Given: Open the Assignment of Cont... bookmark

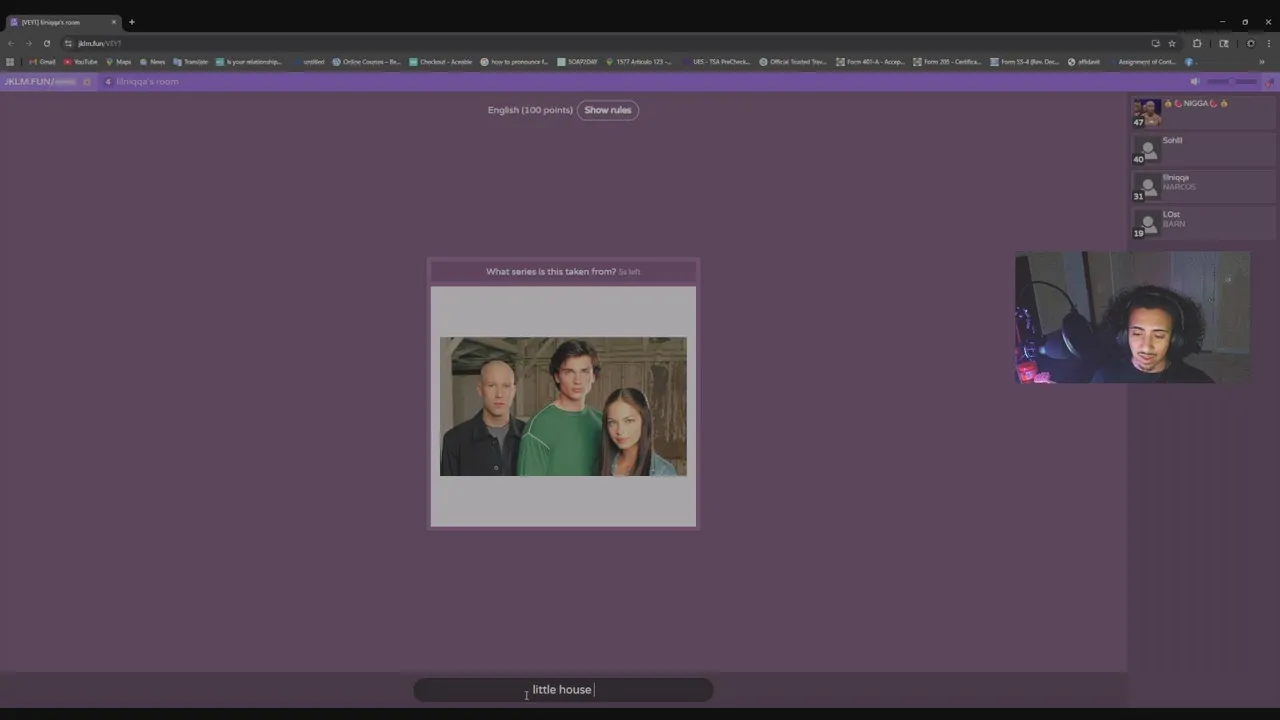Looking at the screenshot, I should click(1142, 62).
